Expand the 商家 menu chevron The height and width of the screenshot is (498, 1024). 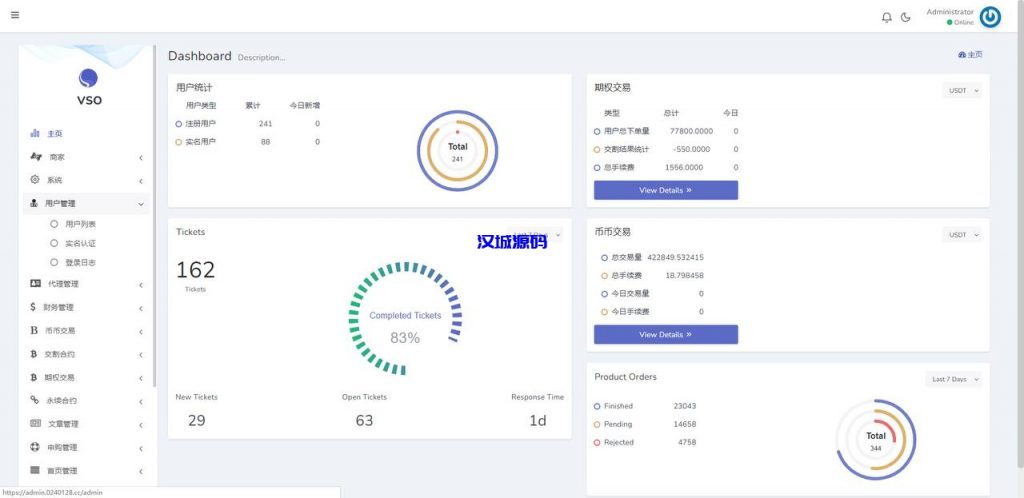tap(141, 157)
